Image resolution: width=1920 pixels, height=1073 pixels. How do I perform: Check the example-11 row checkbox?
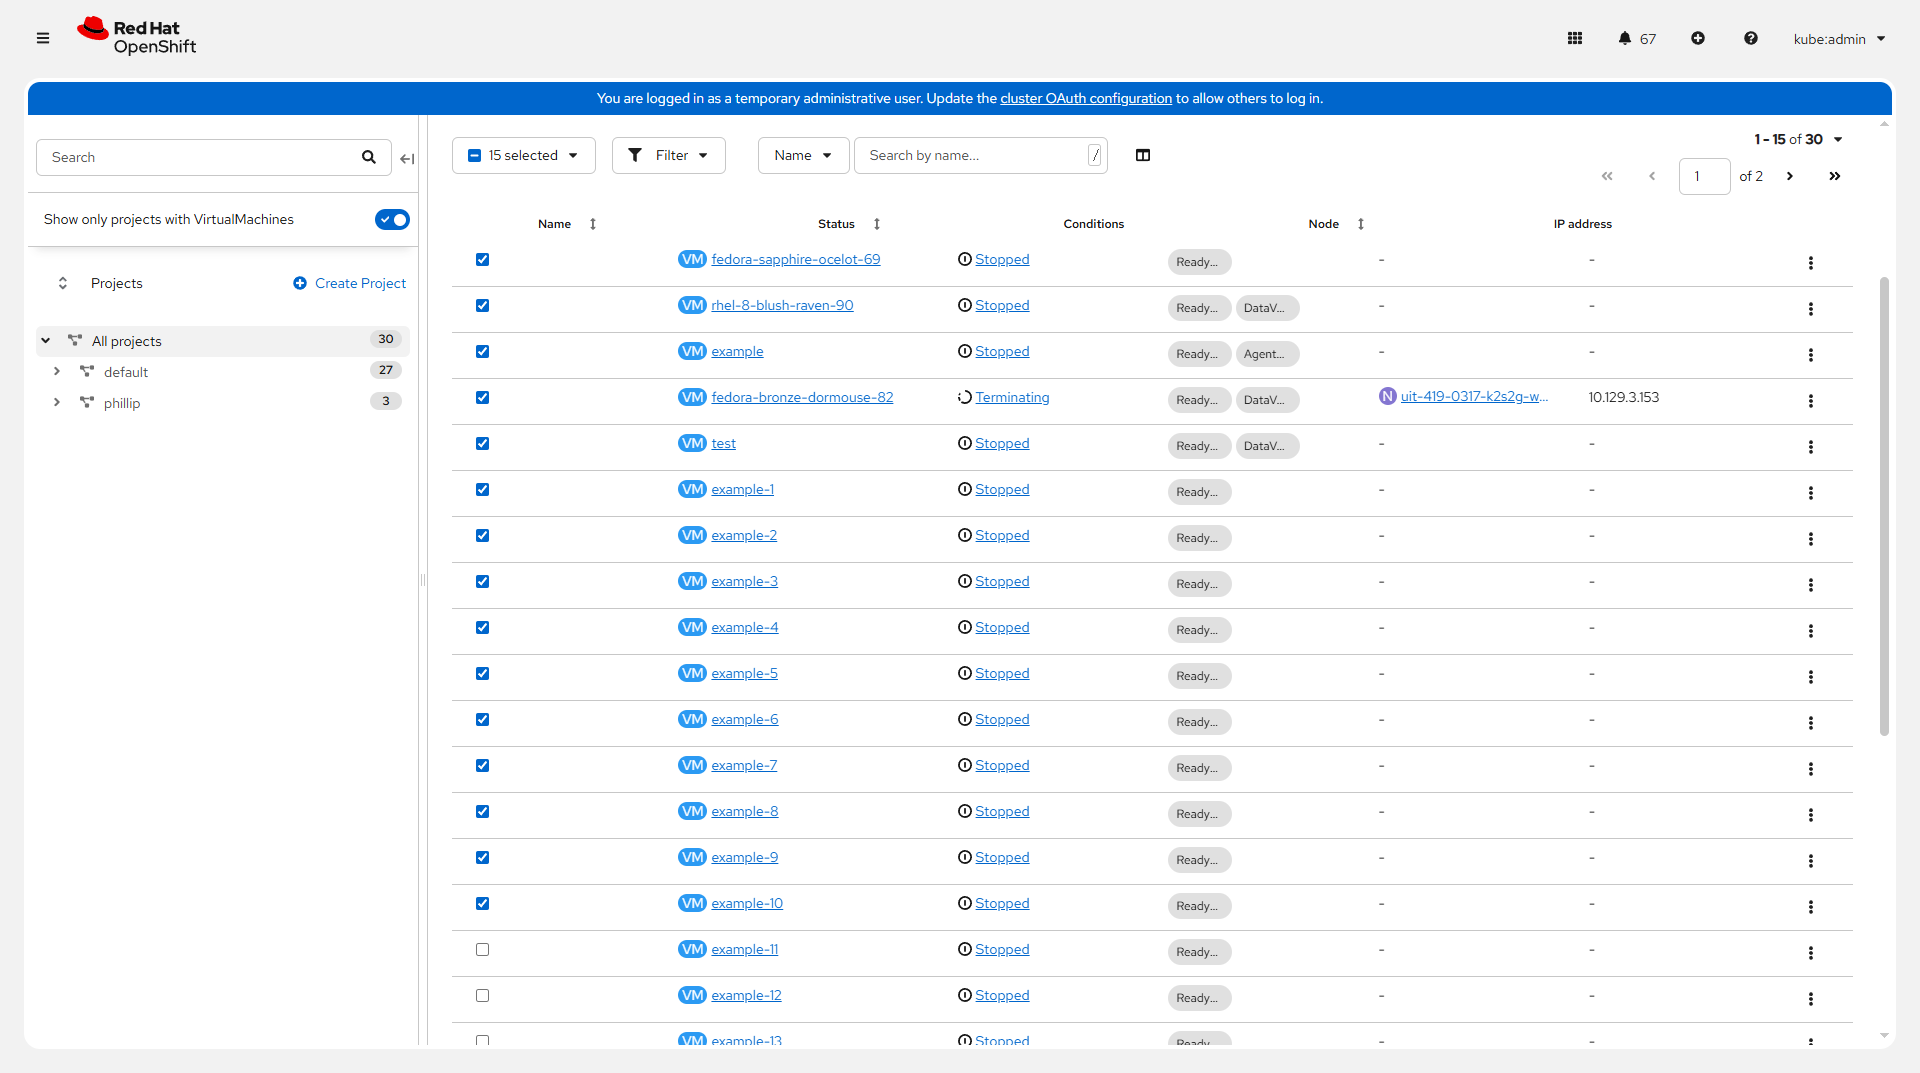click(x=483, y=950)
